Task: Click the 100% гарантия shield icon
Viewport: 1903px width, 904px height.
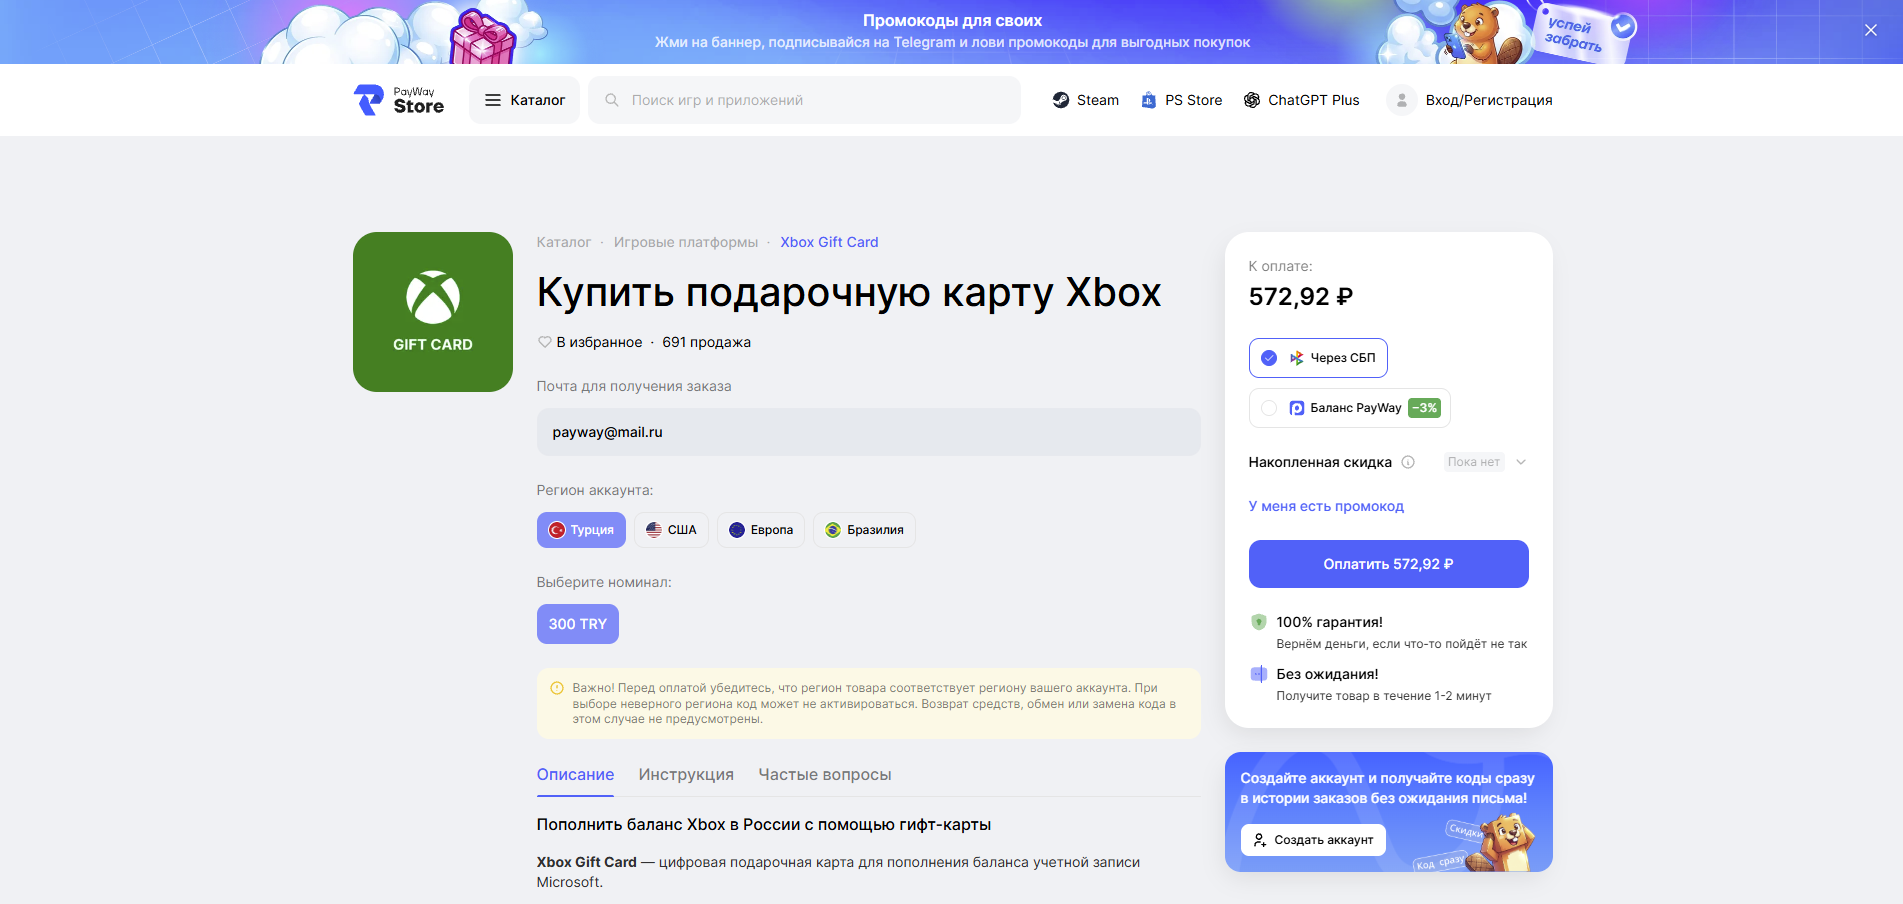Action: coord(1259,622)
